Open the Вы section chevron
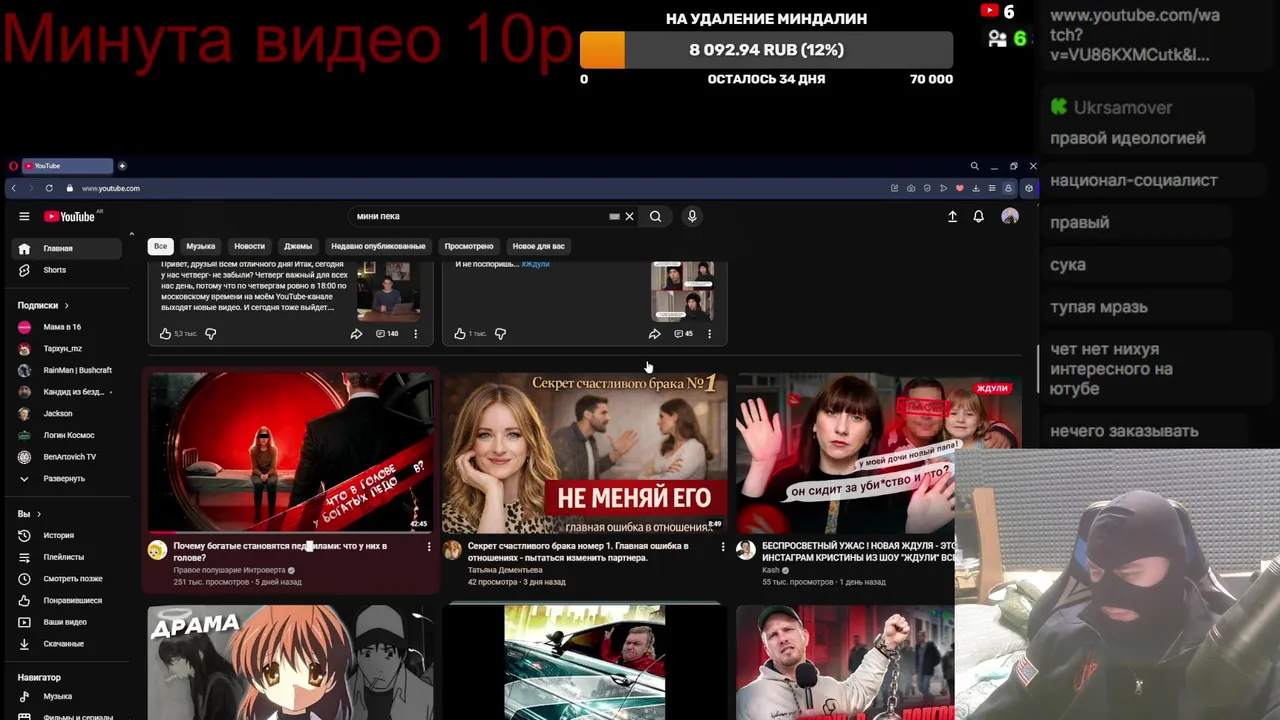 tap(39, 514)
